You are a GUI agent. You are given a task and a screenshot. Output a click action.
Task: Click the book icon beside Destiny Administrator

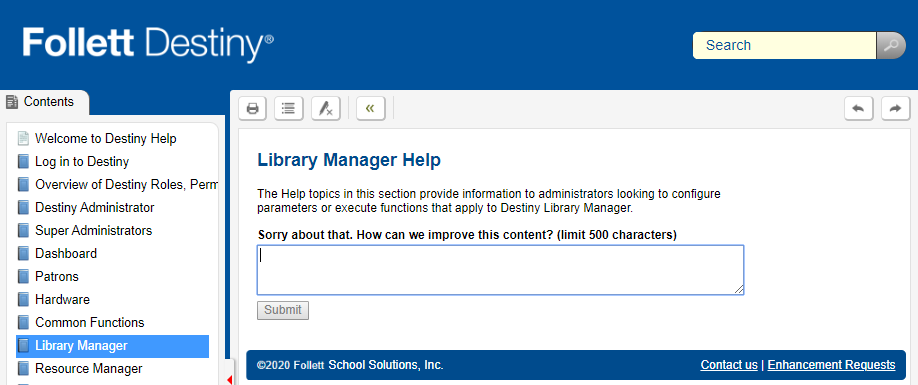pyautogui.click(x=23, y=208)
